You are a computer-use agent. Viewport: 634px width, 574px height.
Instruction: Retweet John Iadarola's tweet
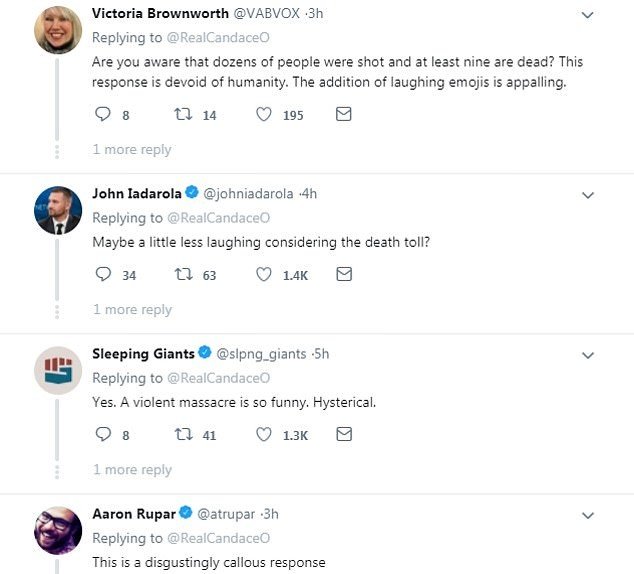182,275
